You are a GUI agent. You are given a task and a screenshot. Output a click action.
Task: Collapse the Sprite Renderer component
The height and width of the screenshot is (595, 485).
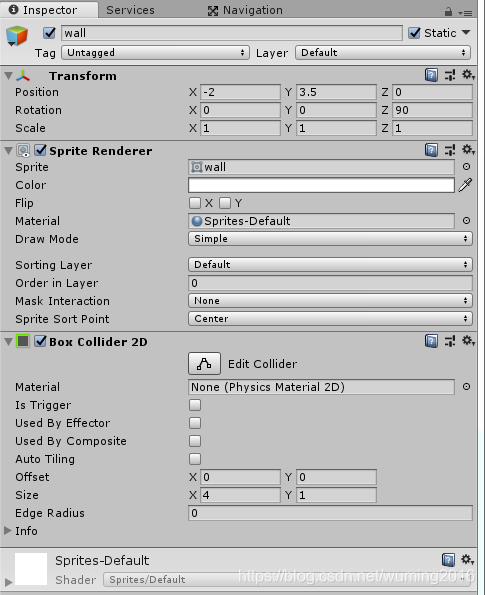click(8, 151)
